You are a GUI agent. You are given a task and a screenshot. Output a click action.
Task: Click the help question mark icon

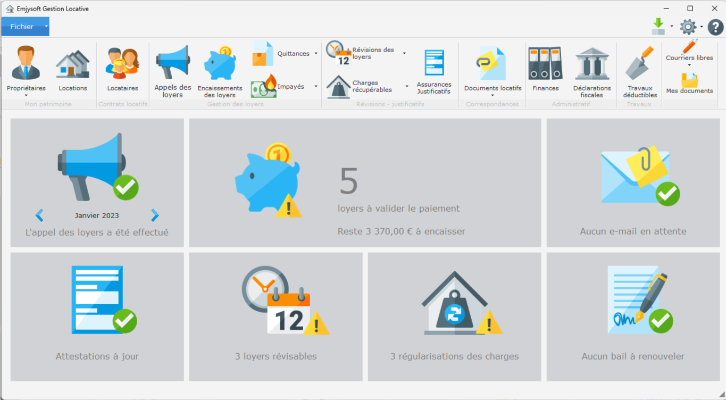coord(715,27)
